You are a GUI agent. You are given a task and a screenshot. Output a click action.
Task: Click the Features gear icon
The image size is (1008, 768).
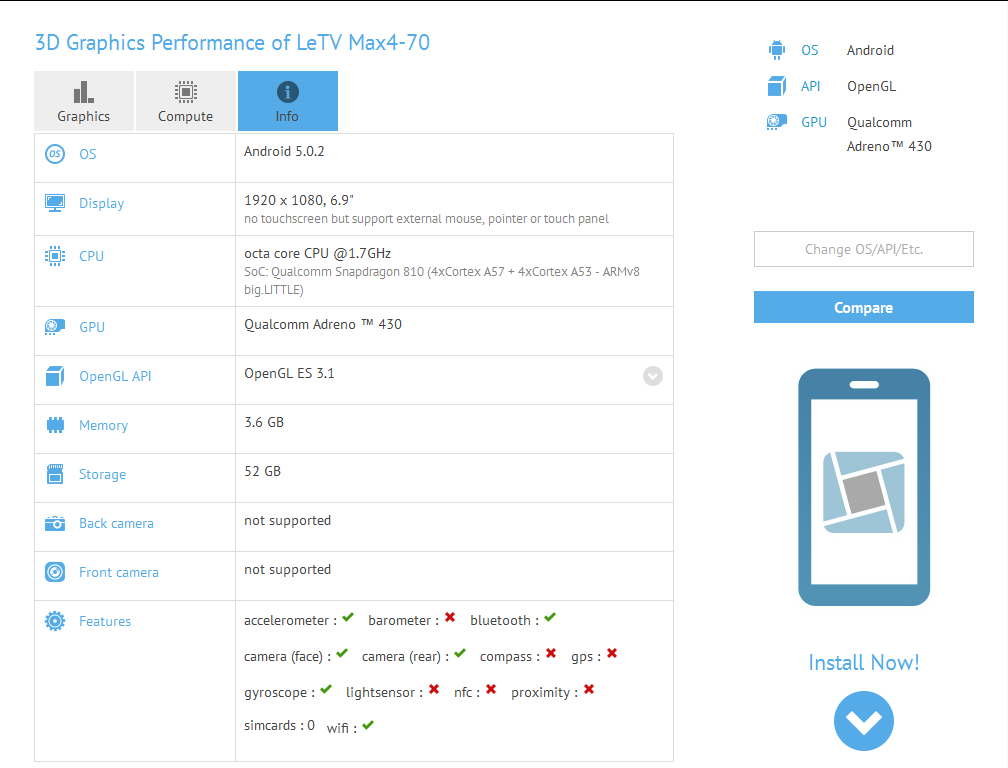coord(55,621)
